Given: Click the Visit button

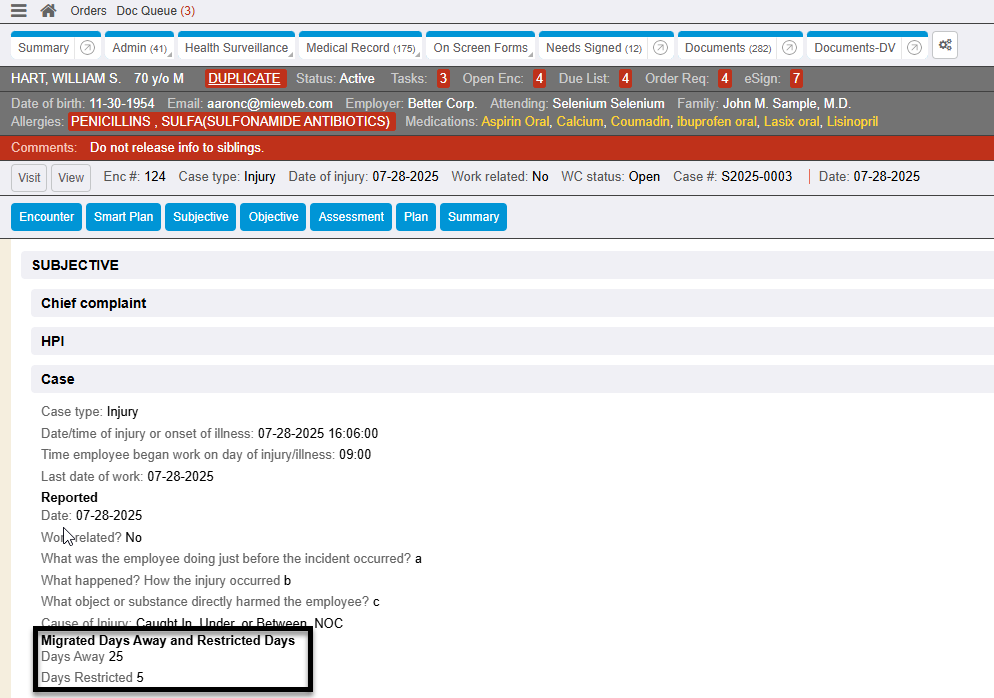Looking at the screenshot, I should pos(30,177).
